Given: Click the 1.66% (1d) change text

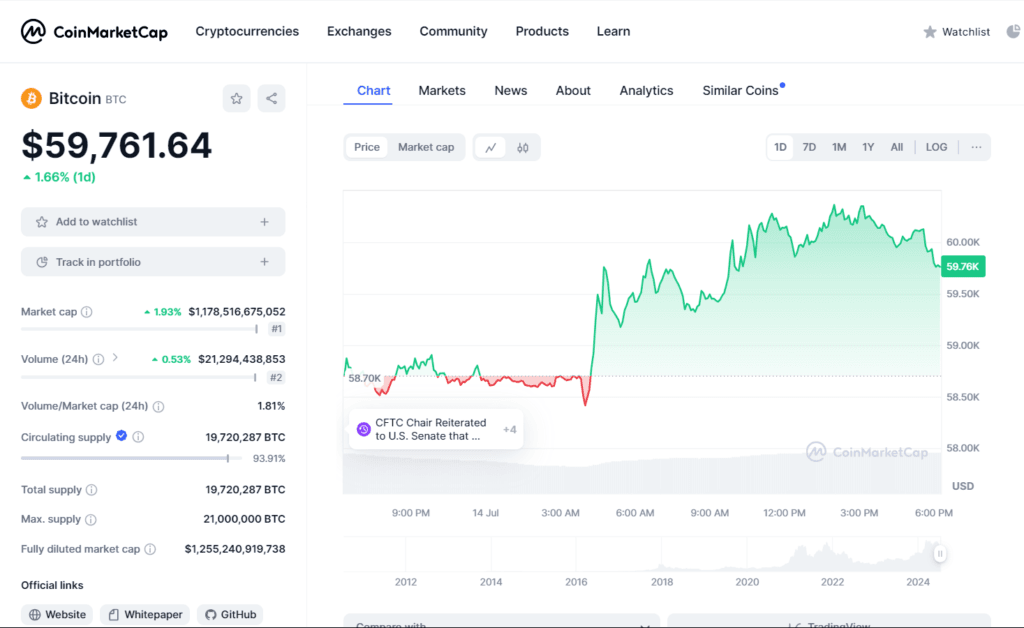Looking at the screenshot, I should [x=59, y=177].
